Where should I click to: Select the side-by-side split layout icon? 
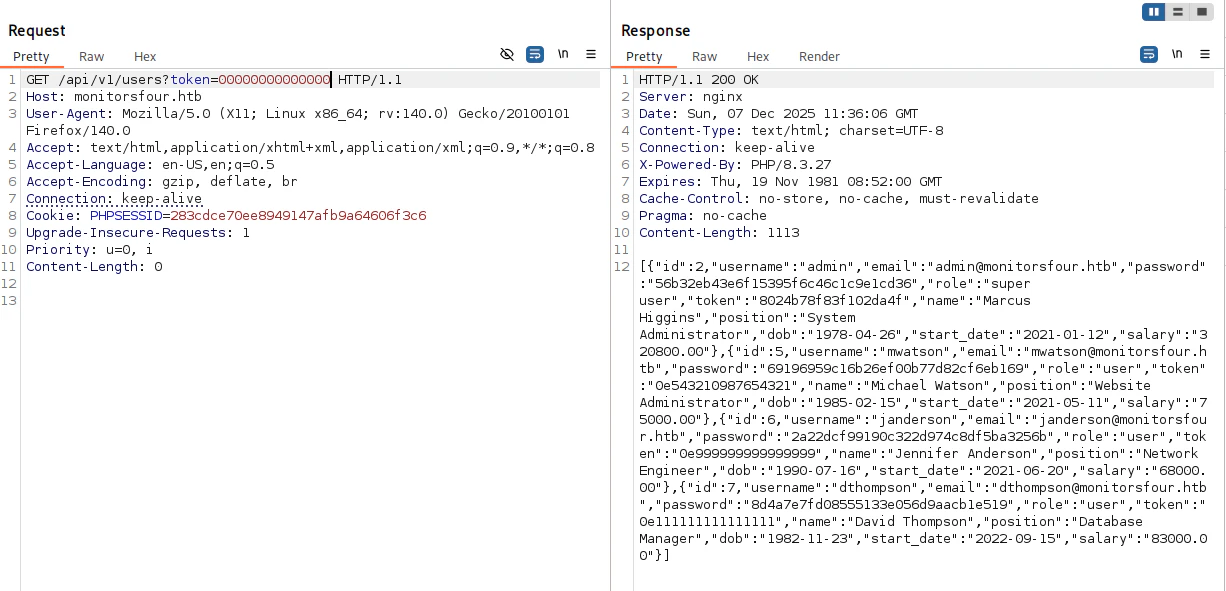(1155, 12)
